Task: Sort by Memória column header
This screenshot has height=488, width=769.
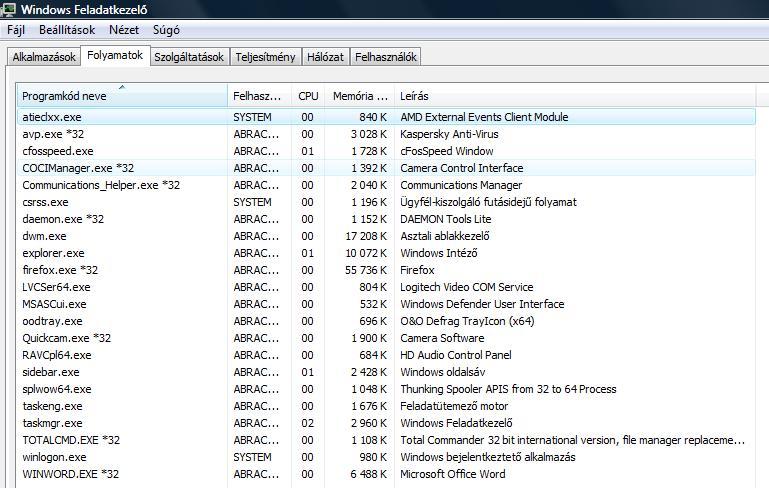Action: coord(359,96)
